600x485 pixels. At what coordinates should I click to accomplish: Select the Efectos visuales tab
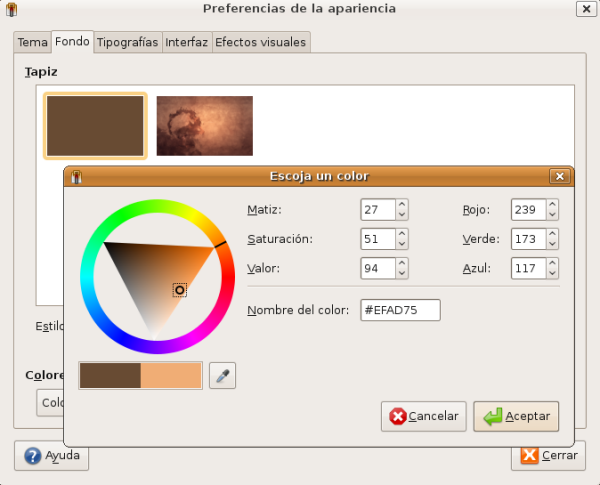coord(260,43)
